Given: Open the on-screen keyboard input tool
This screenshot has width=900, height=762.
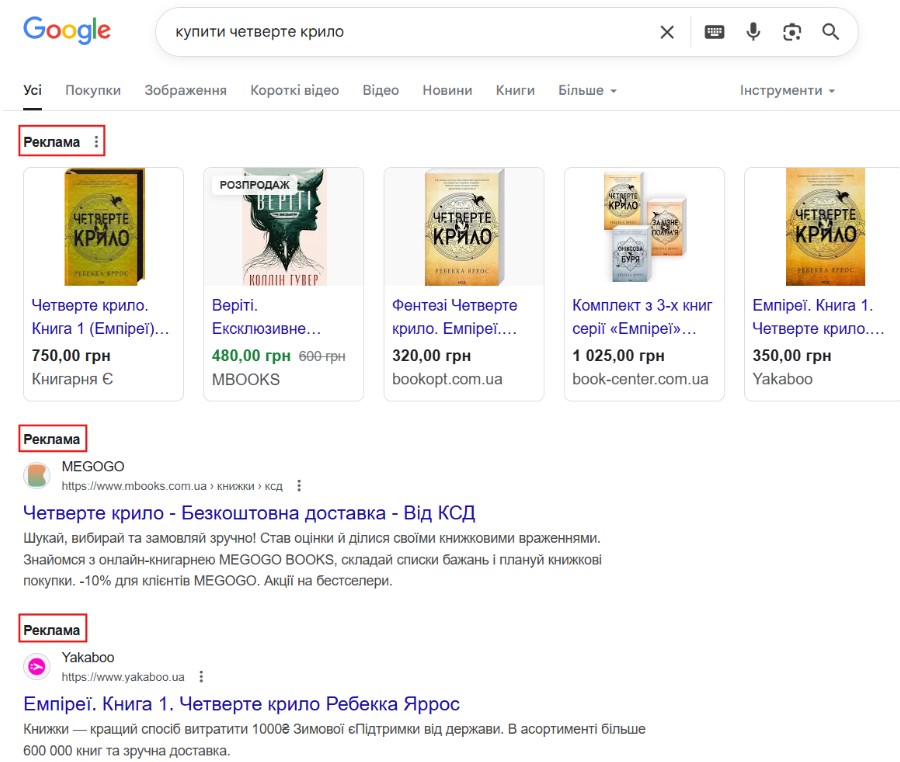Looking at the screenshot, I should pos(714,32).
